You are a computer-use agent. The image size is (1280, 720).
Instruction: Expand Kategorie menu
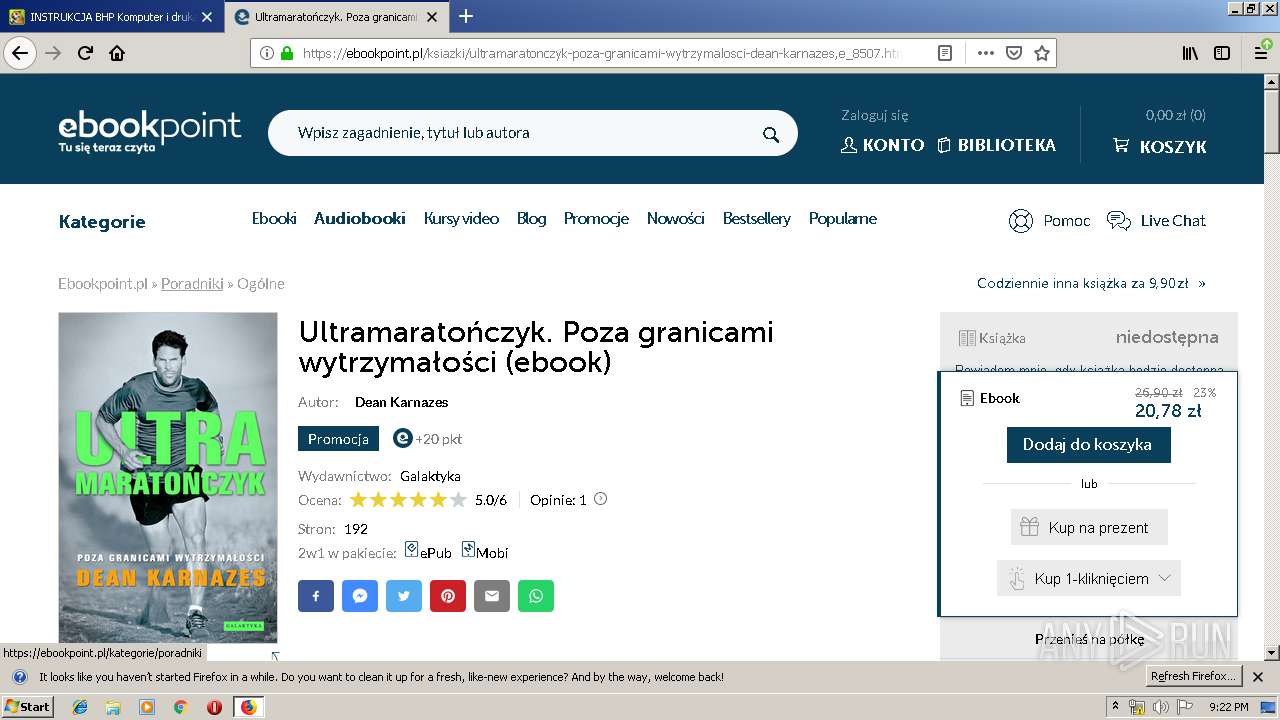[x=102, y=222]
